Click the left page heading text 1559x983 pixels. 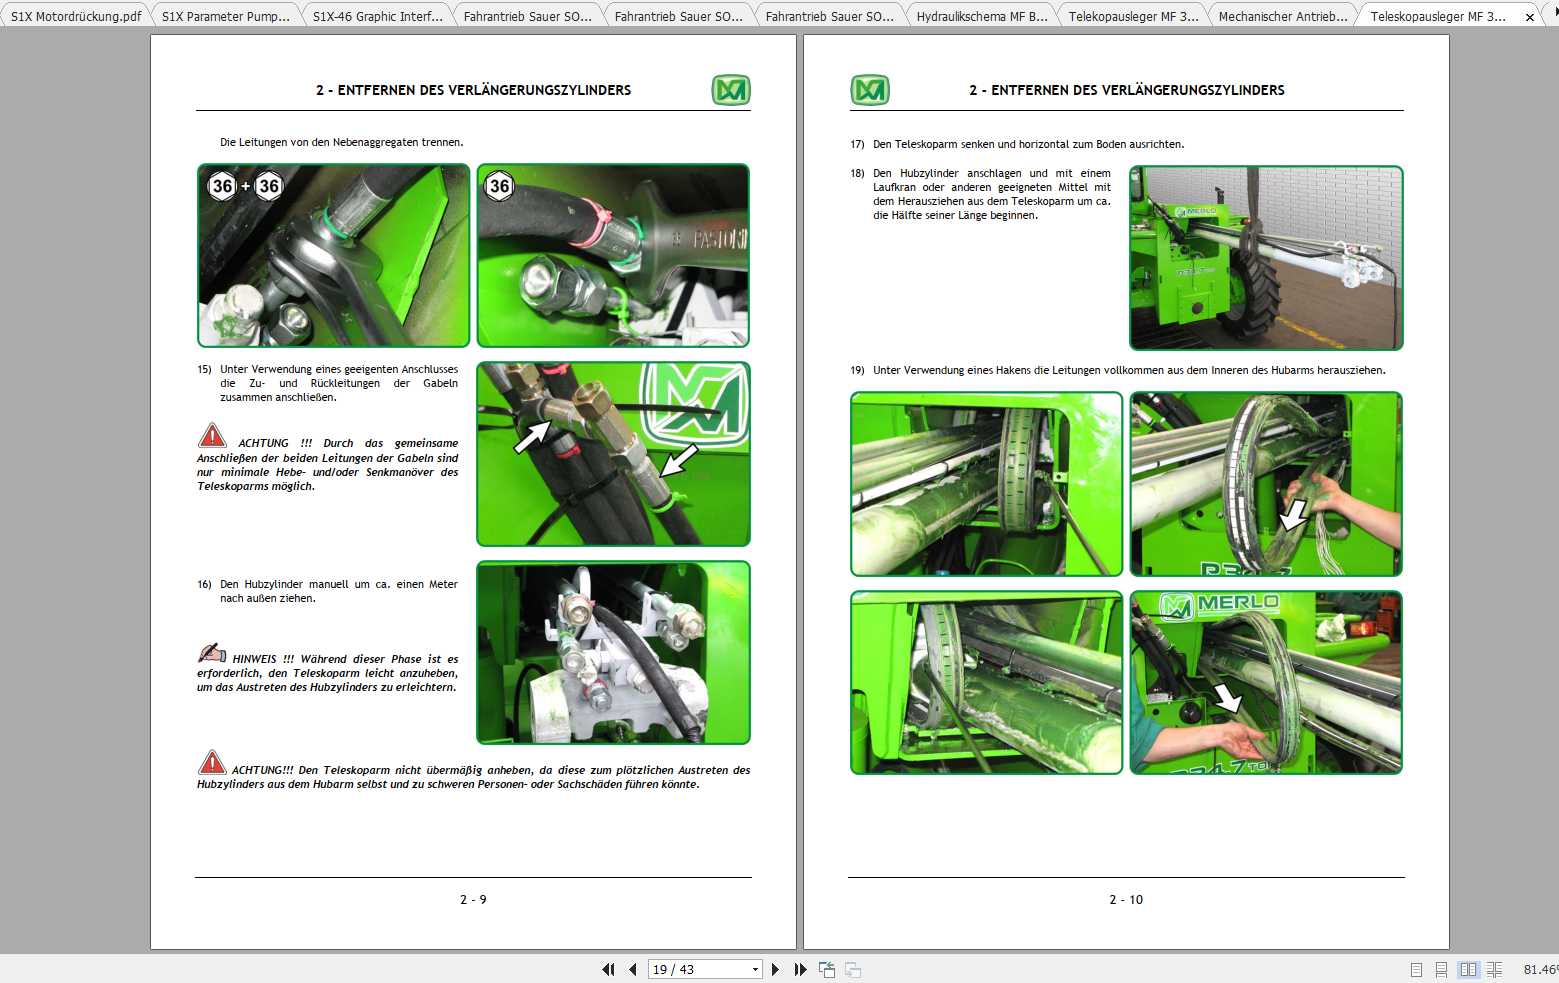(473, 90)
